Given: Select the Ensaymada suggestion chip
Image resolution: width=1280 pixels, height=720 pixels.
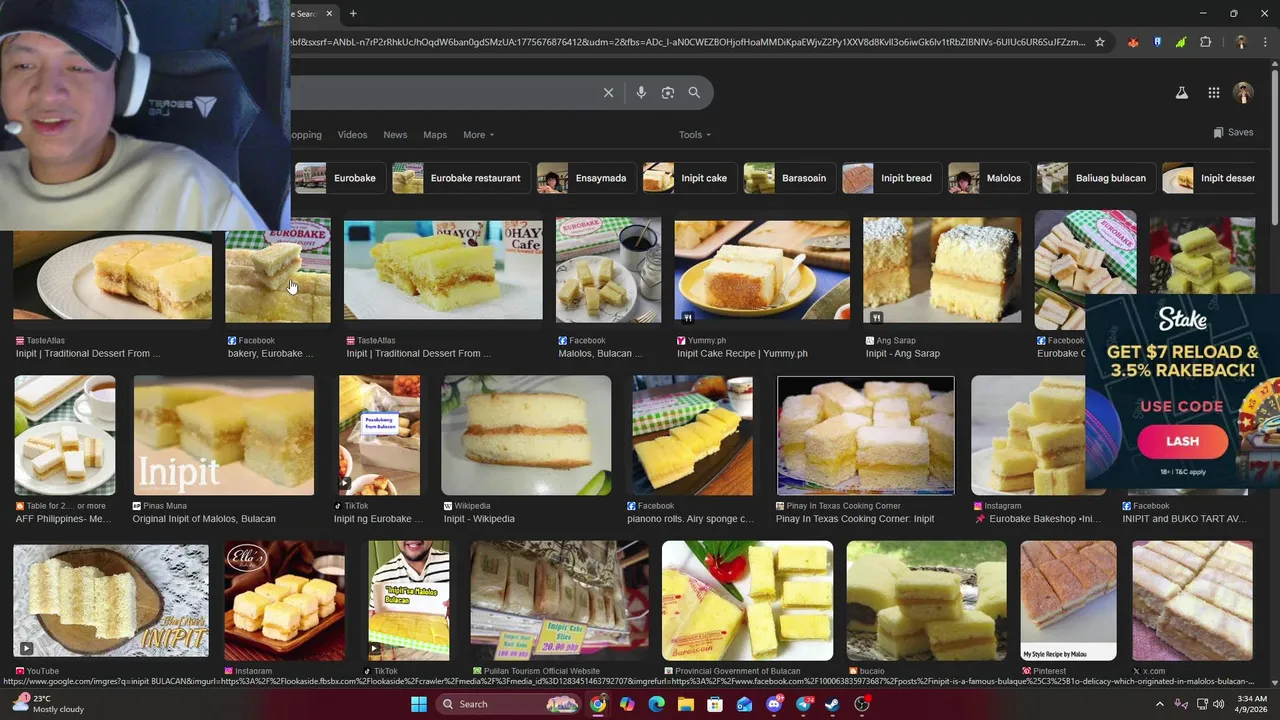Looking at the screenshot, I should pos(585,178).
